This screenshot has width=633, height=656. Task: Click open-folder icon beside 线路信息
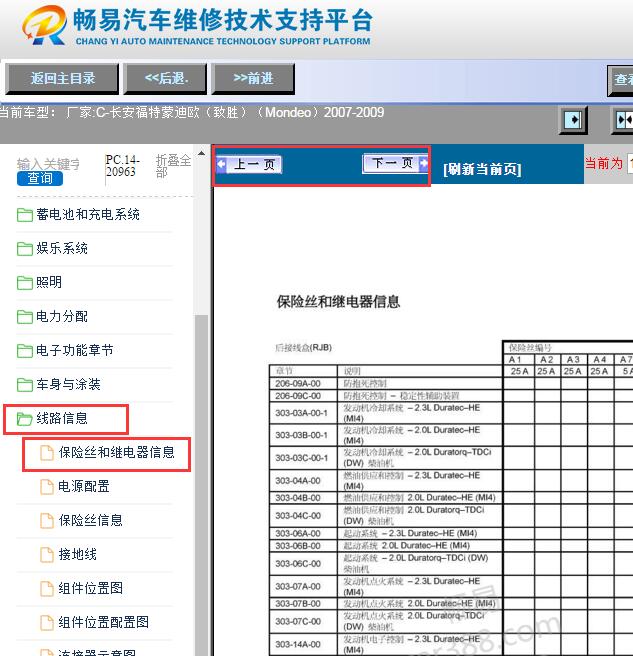(25, 419)
